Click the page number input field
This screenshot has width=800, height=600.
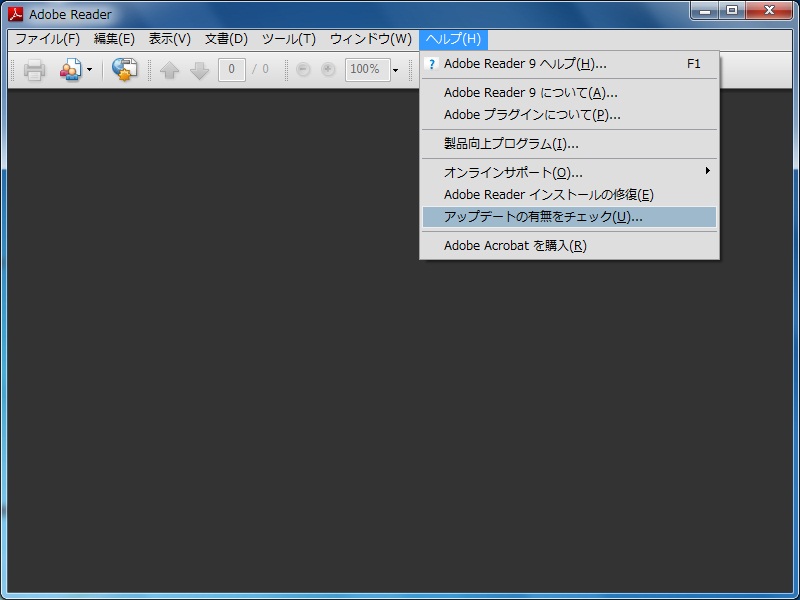tap(232, 69)
